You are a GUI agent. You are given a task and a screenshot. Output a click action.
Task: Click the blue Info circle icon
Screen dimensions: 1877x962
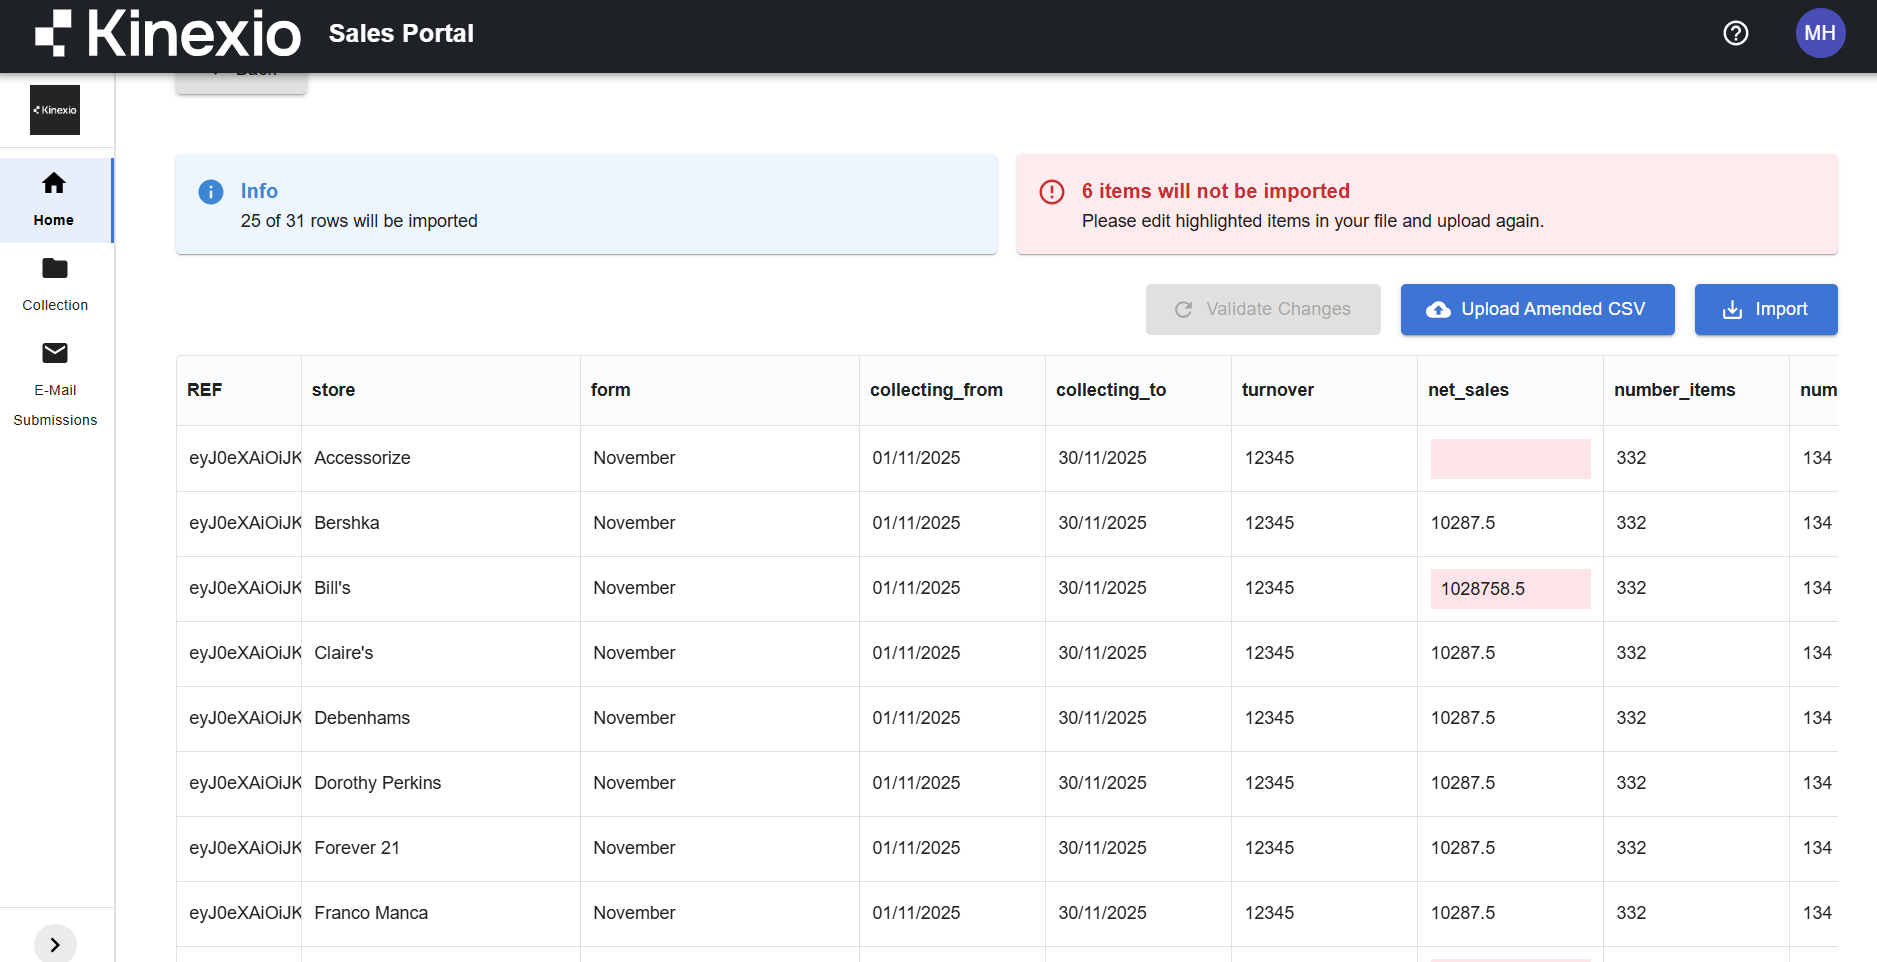(x=211, y=192)
